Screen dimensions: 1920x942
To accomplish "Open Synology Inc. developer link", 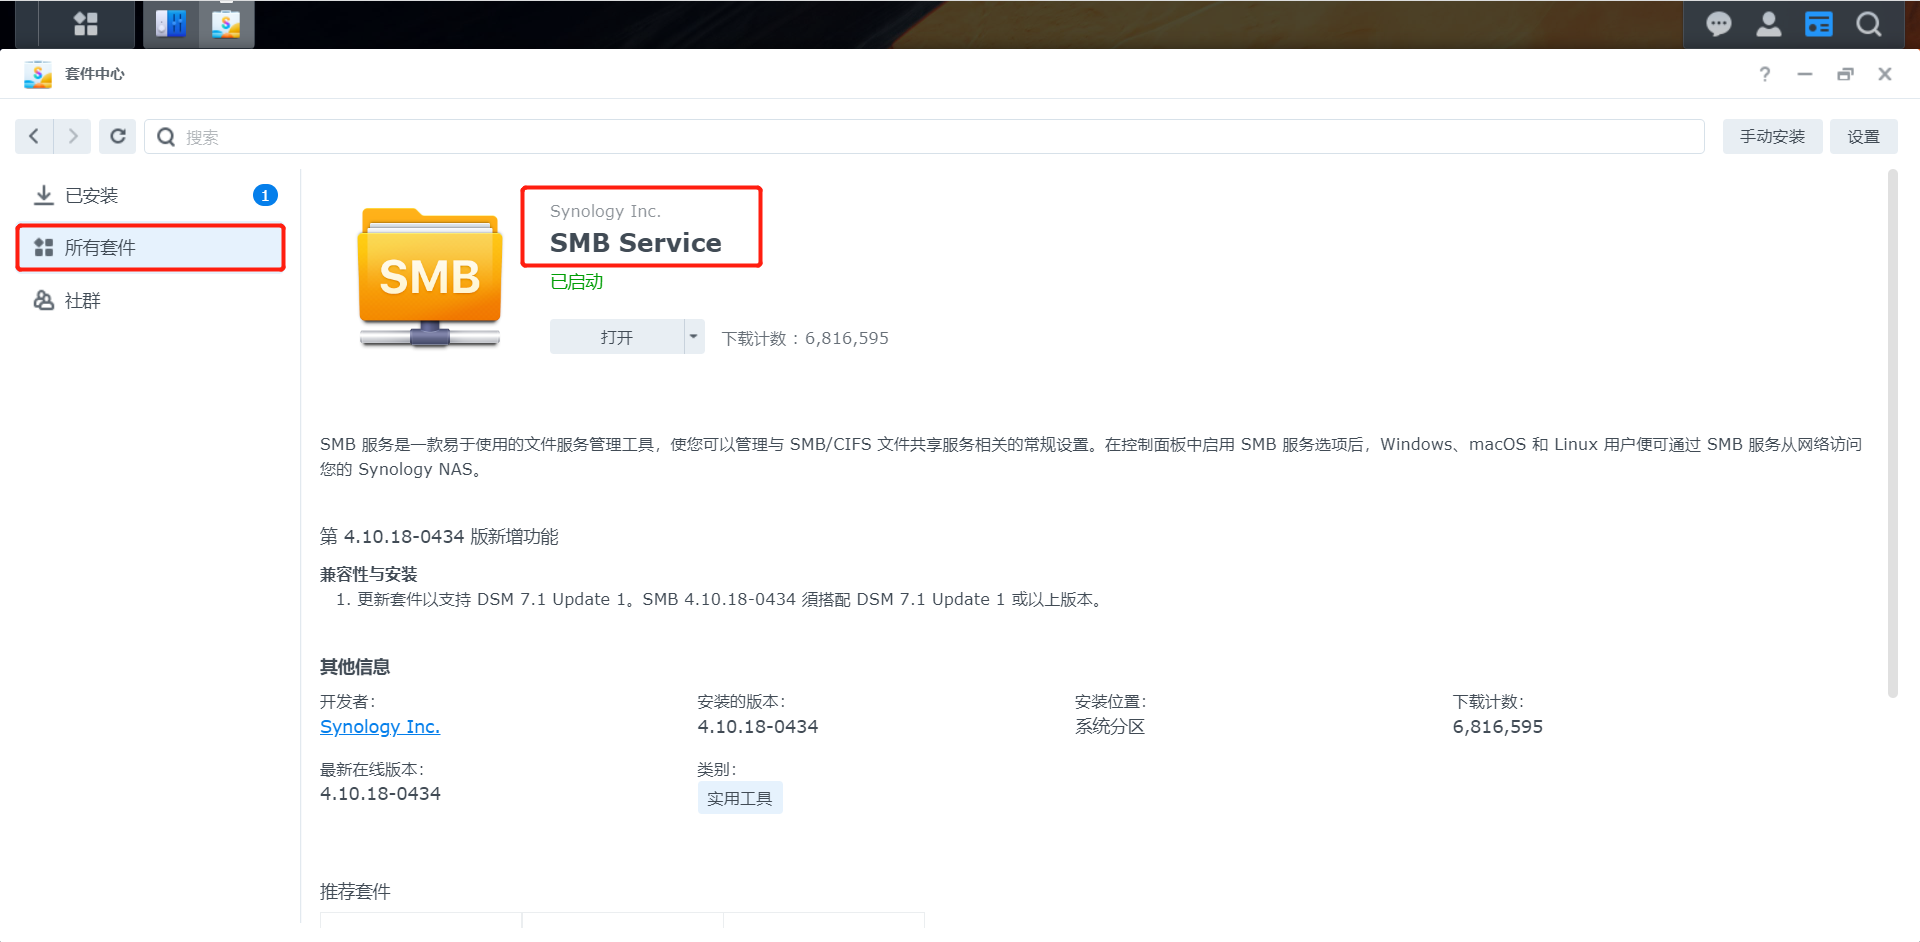I will (x=380, y=727).
